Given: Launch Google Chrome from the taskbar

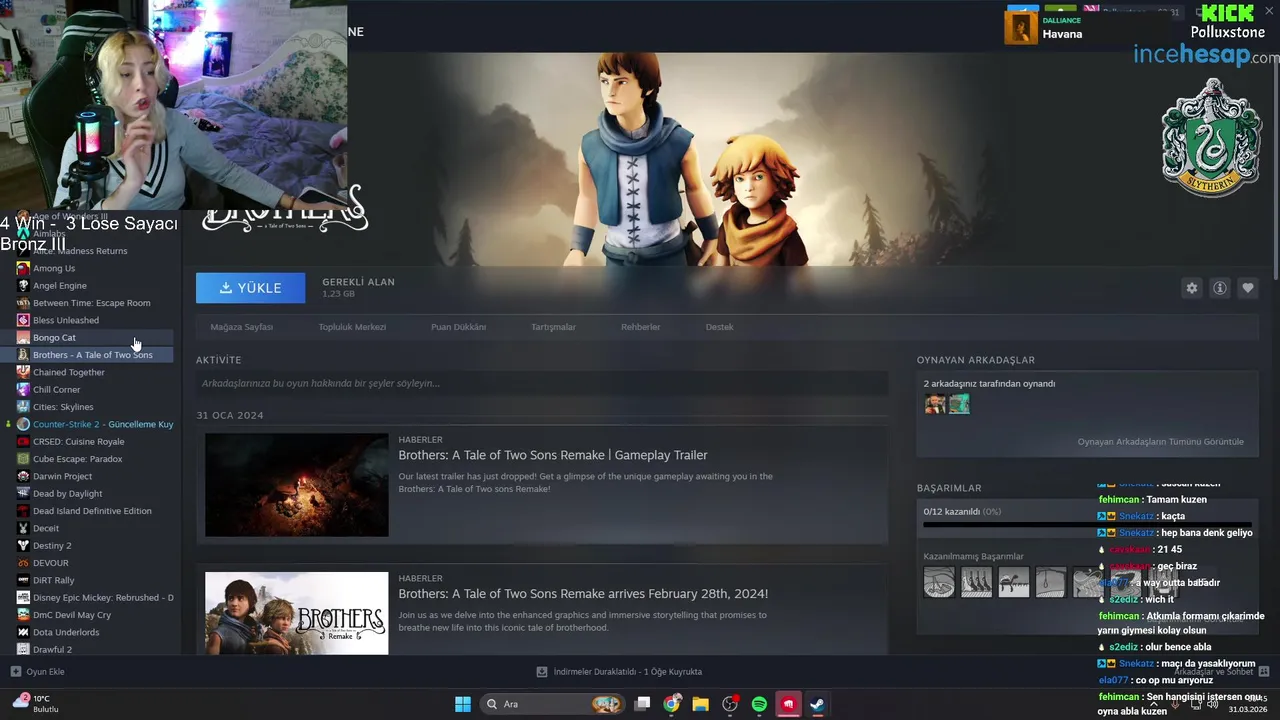Looking at the screenshot, I should pos(672,704).
